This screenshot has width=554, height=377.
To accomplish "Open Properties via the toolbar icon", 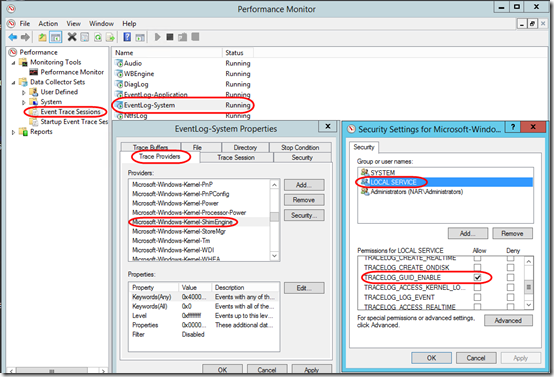I will (85, 37).
